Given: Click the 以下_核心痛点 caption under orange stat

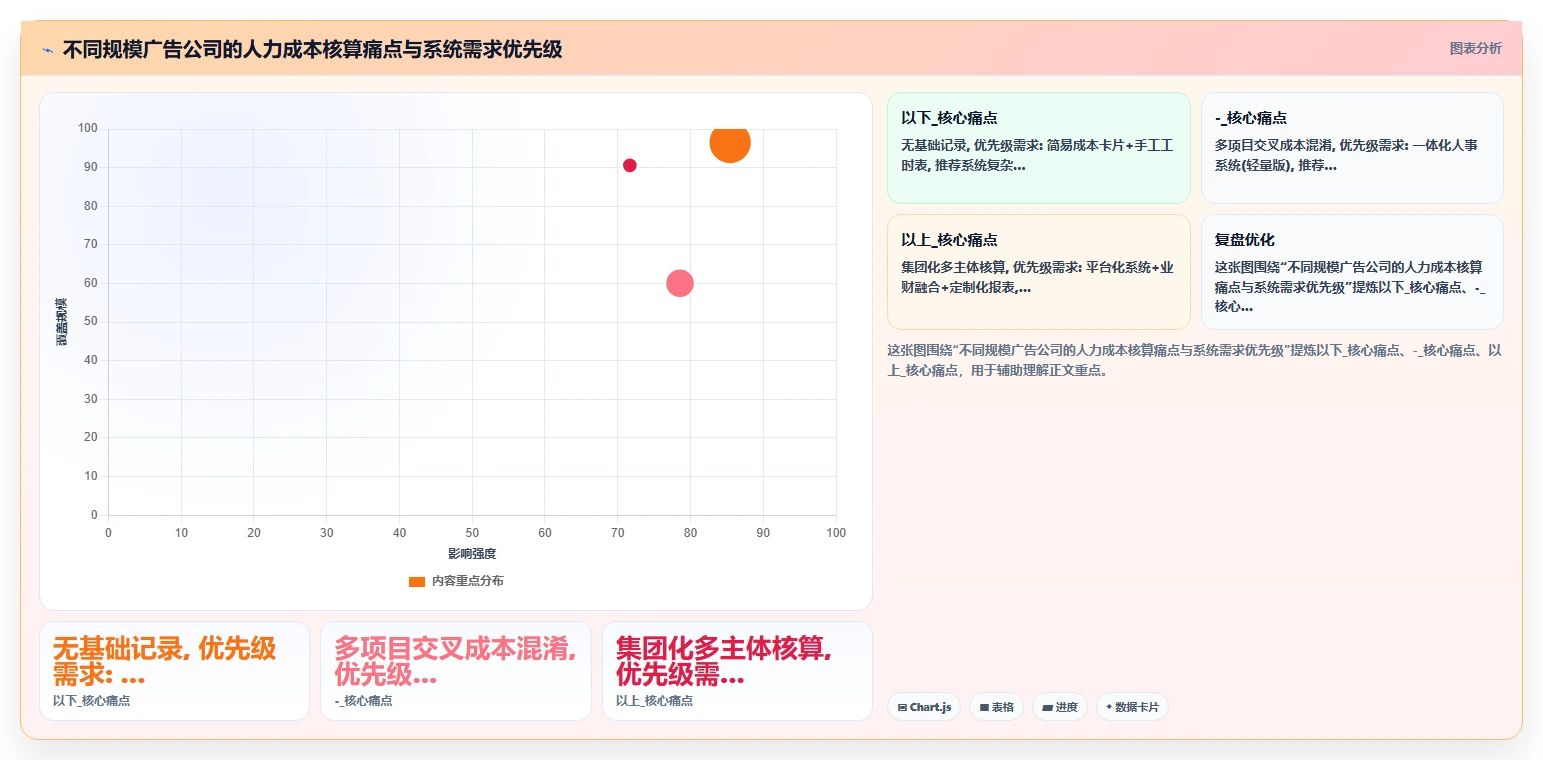Looking at the screenshot, I should [x=91, y=701].
